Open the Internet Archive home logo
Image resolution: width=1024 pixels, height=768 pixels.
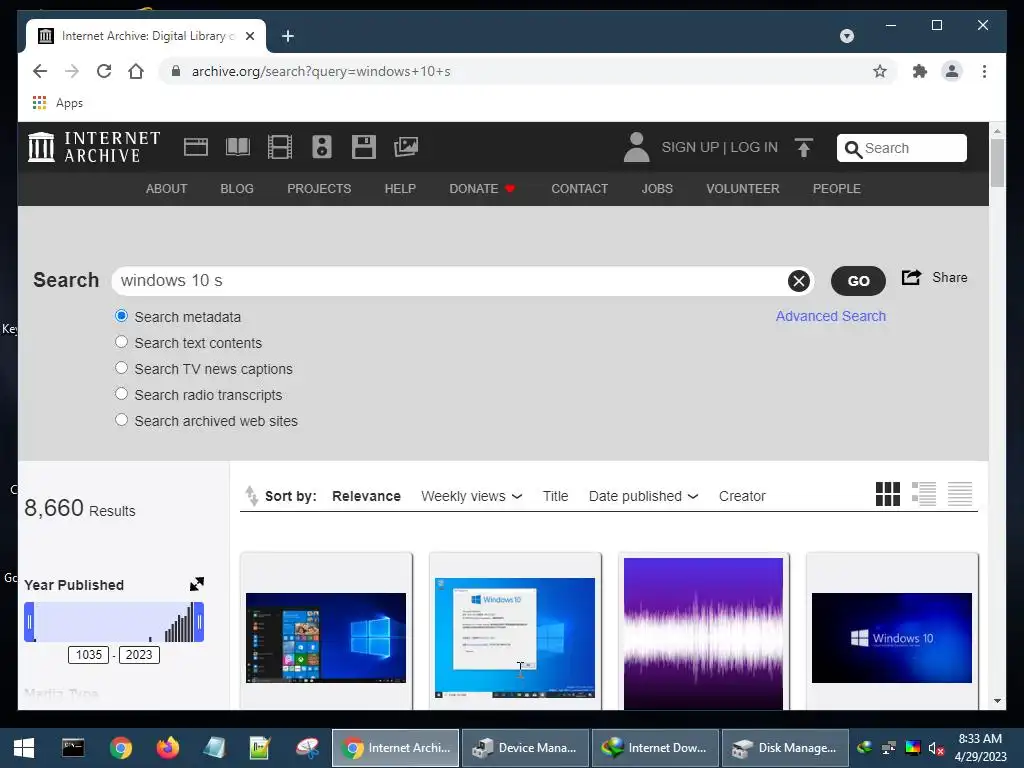[94, 147]
